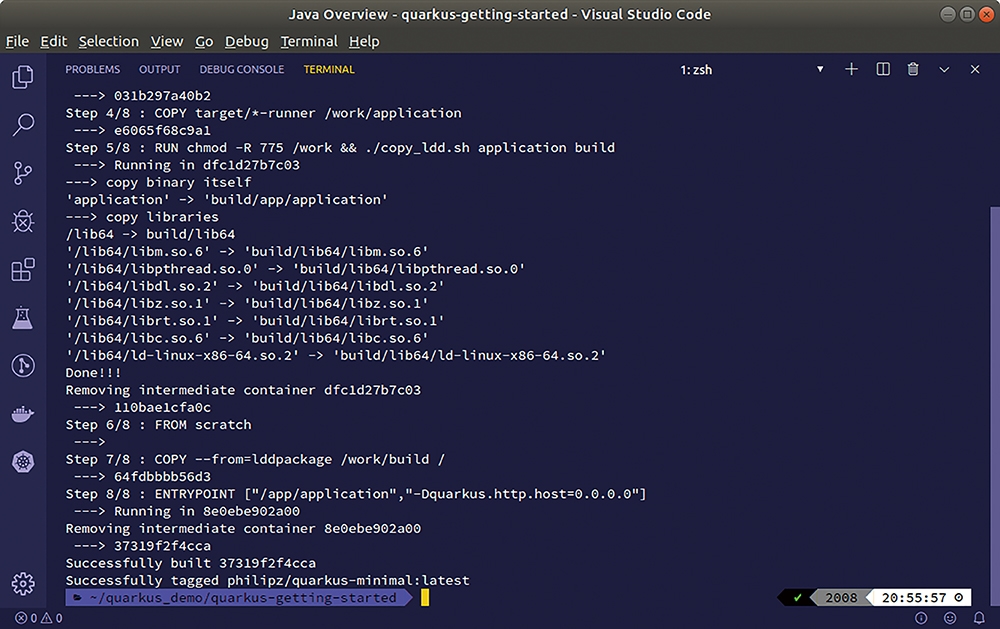Open the Extensions view
This screenshot has height=629, width=1000.
[x=23, y=269]
